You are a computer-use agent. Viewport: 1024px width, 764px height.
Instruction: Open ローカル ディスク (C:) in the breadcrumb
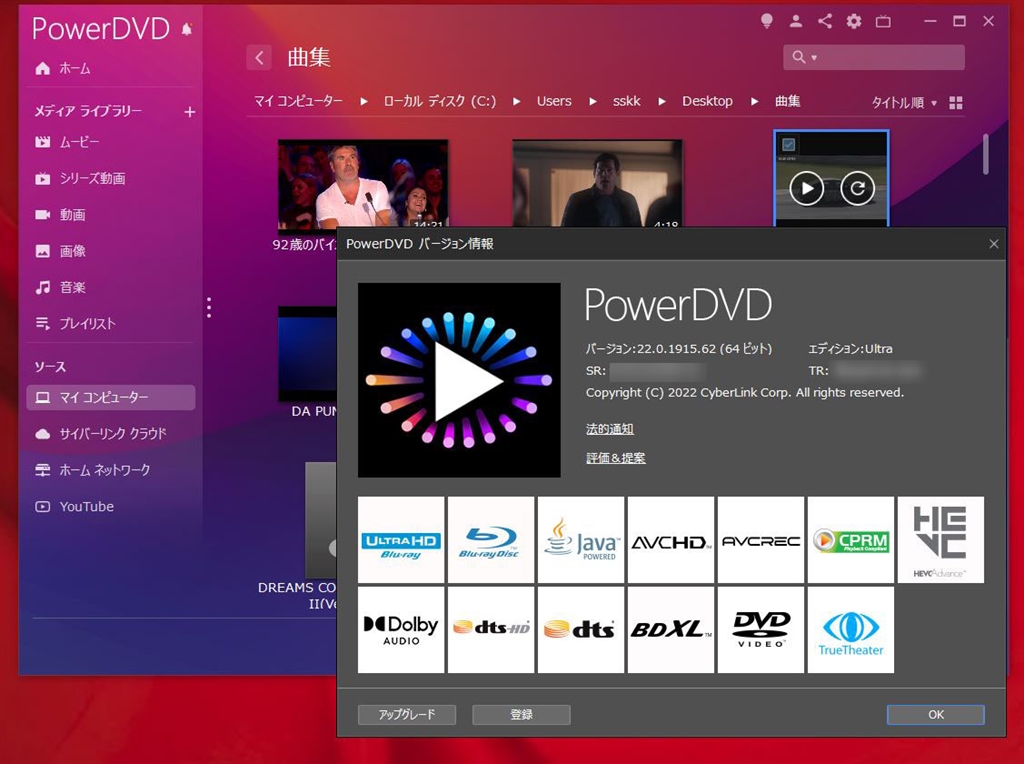click(440, 101)
